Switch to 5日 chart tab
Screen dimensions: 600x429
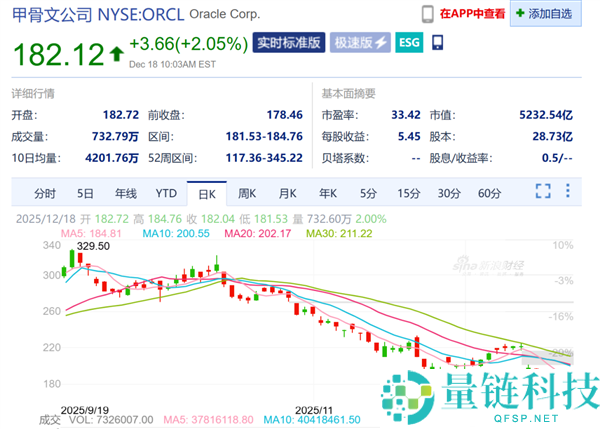pos(85,193)
